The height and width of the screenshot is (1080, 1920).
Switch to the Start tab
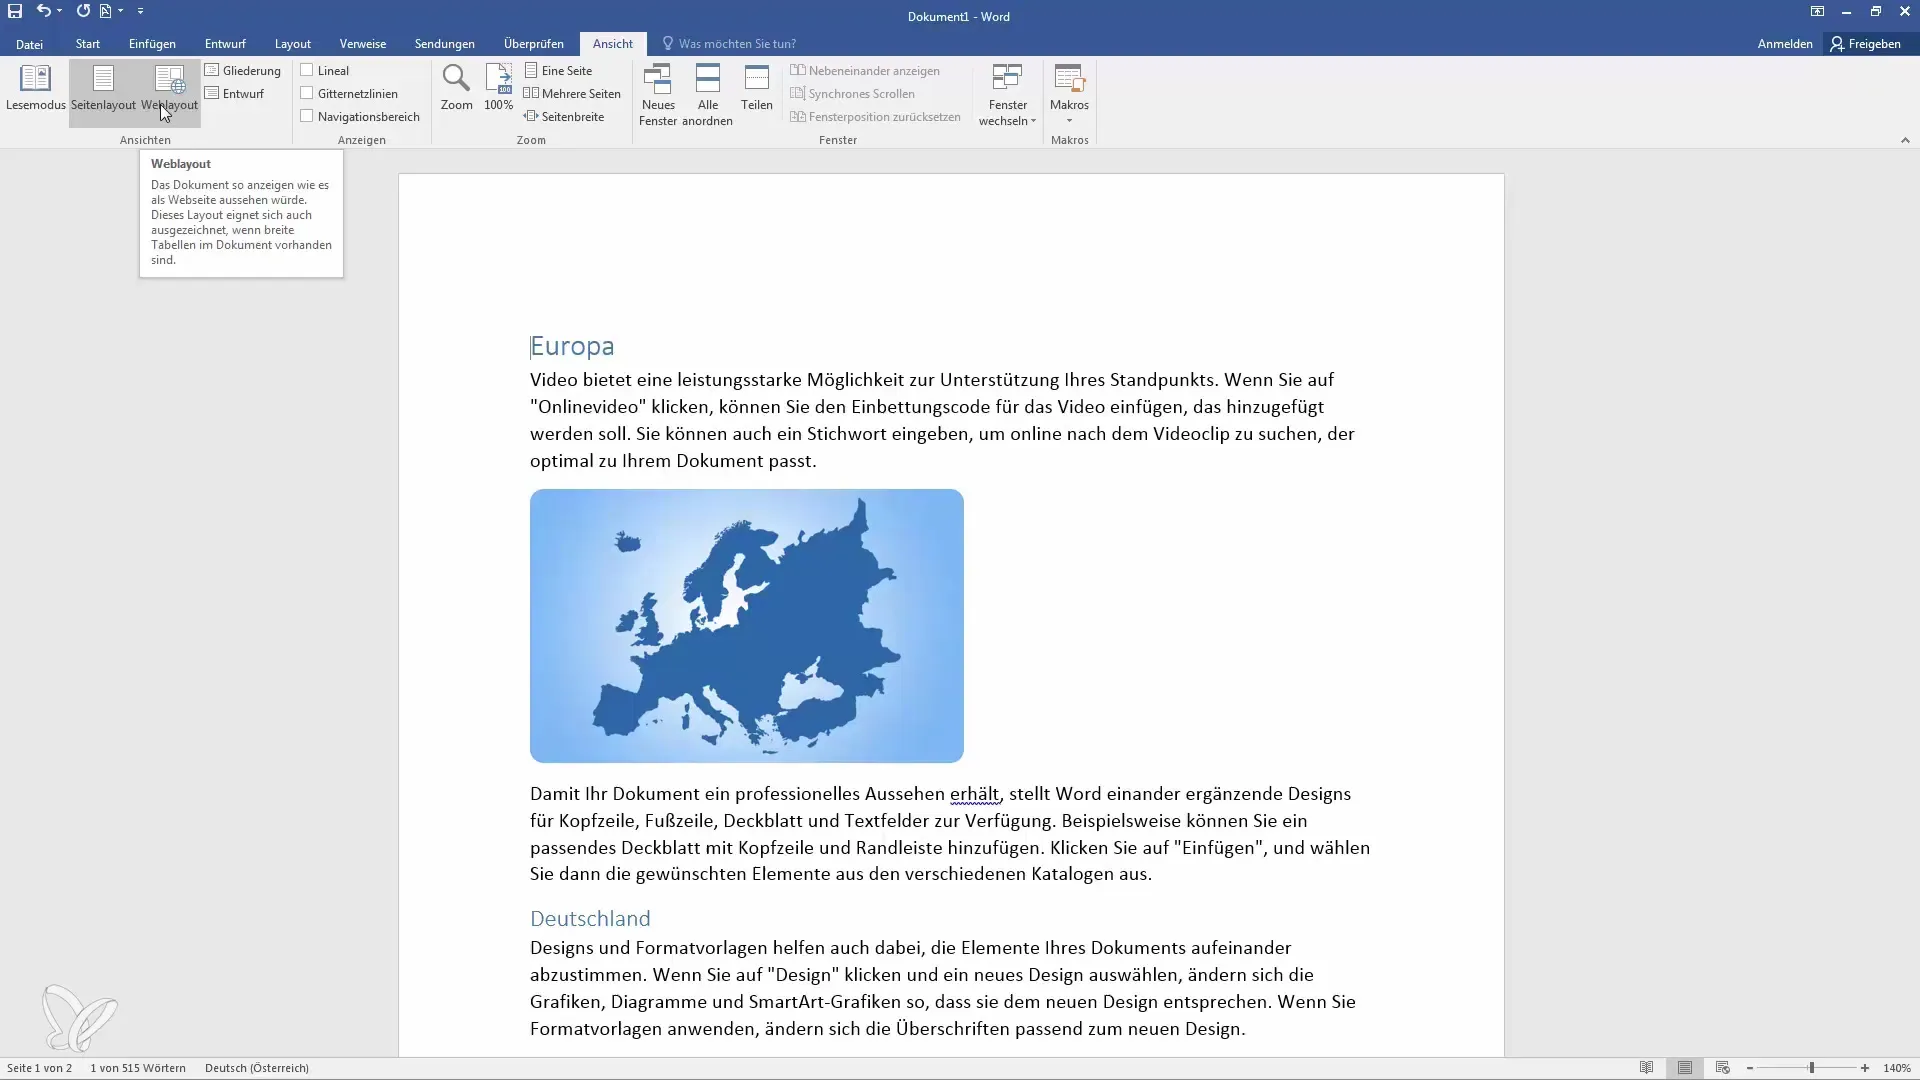[x=88, y=44]
